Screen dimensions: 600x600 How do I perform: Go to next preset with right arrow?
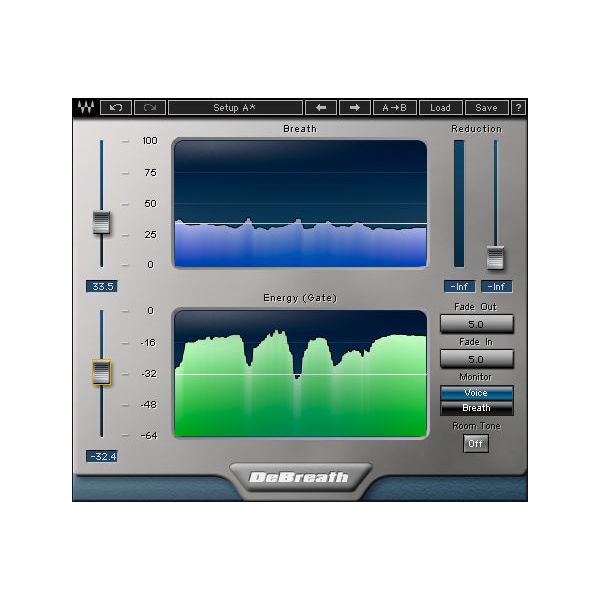354,107
